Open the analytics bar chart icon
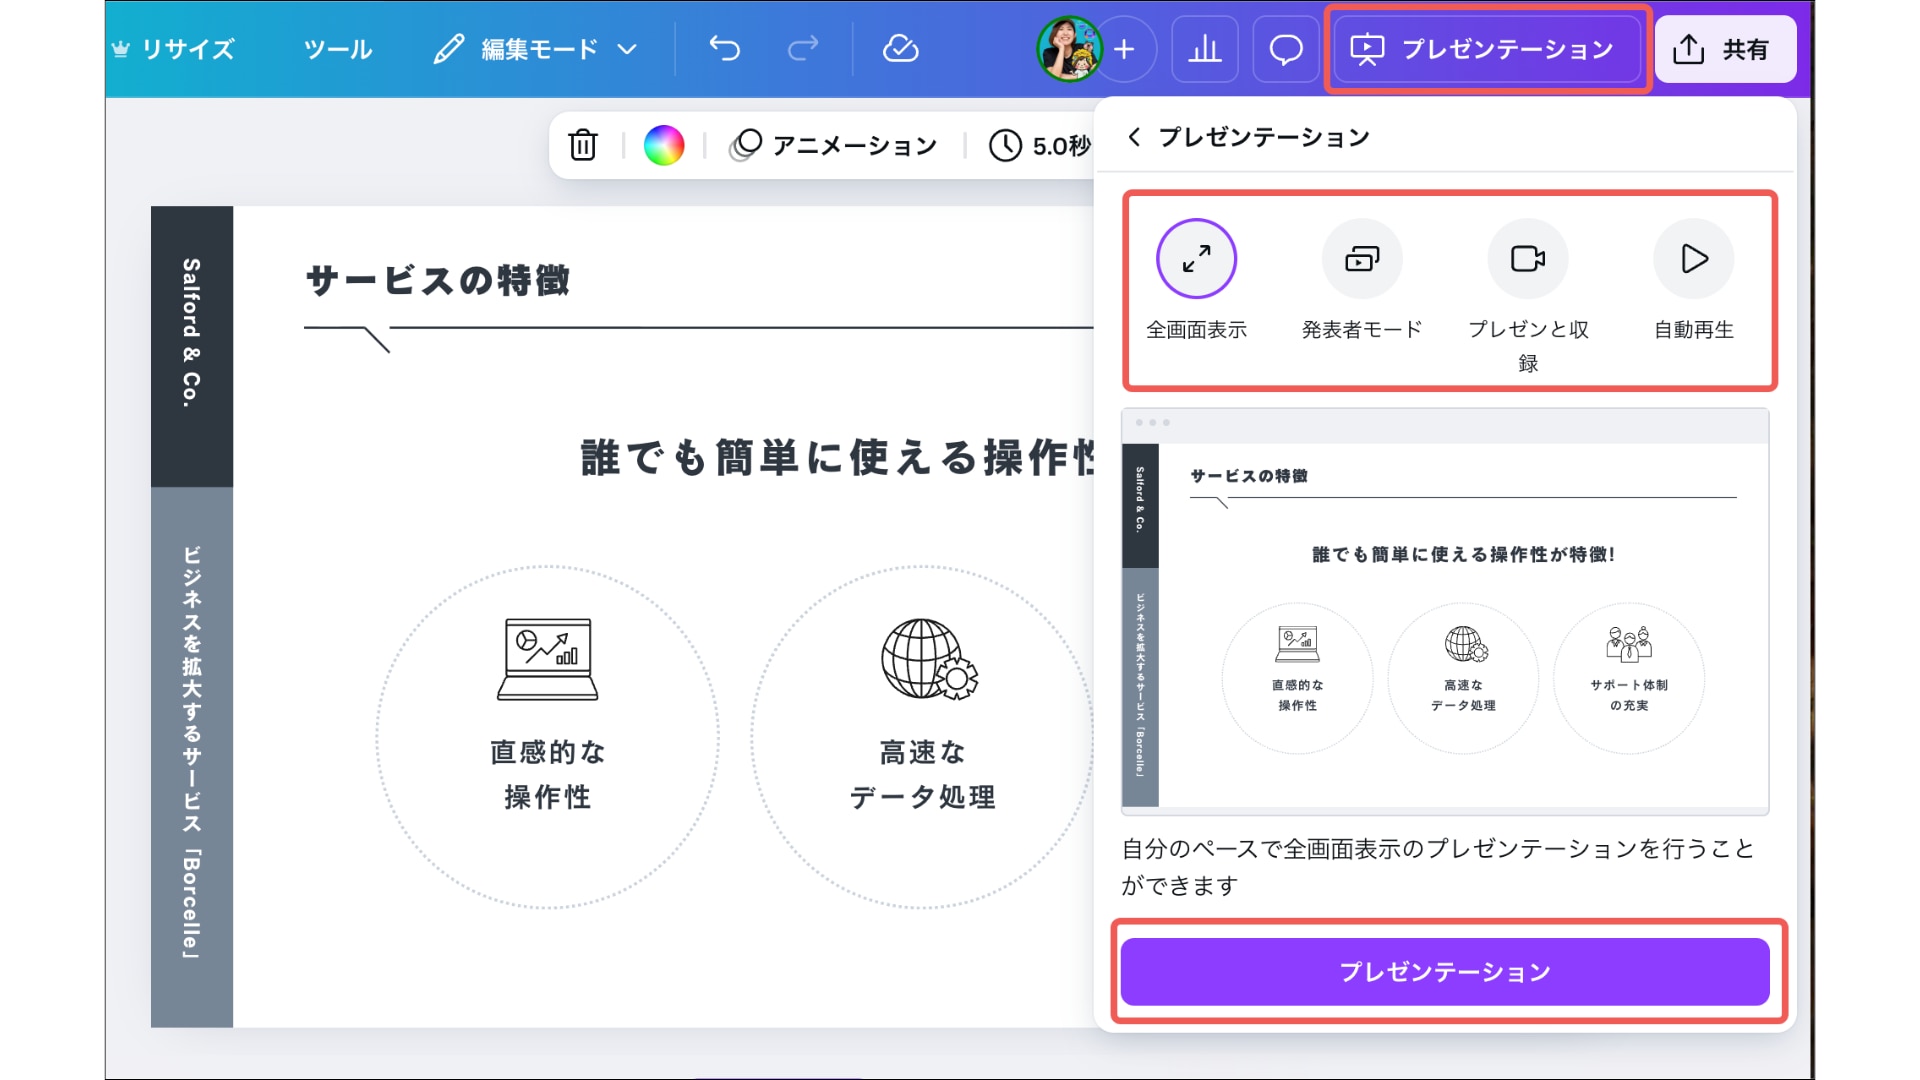Viewport: 1920px width, 1080px height. click(x=1204, y=48)
